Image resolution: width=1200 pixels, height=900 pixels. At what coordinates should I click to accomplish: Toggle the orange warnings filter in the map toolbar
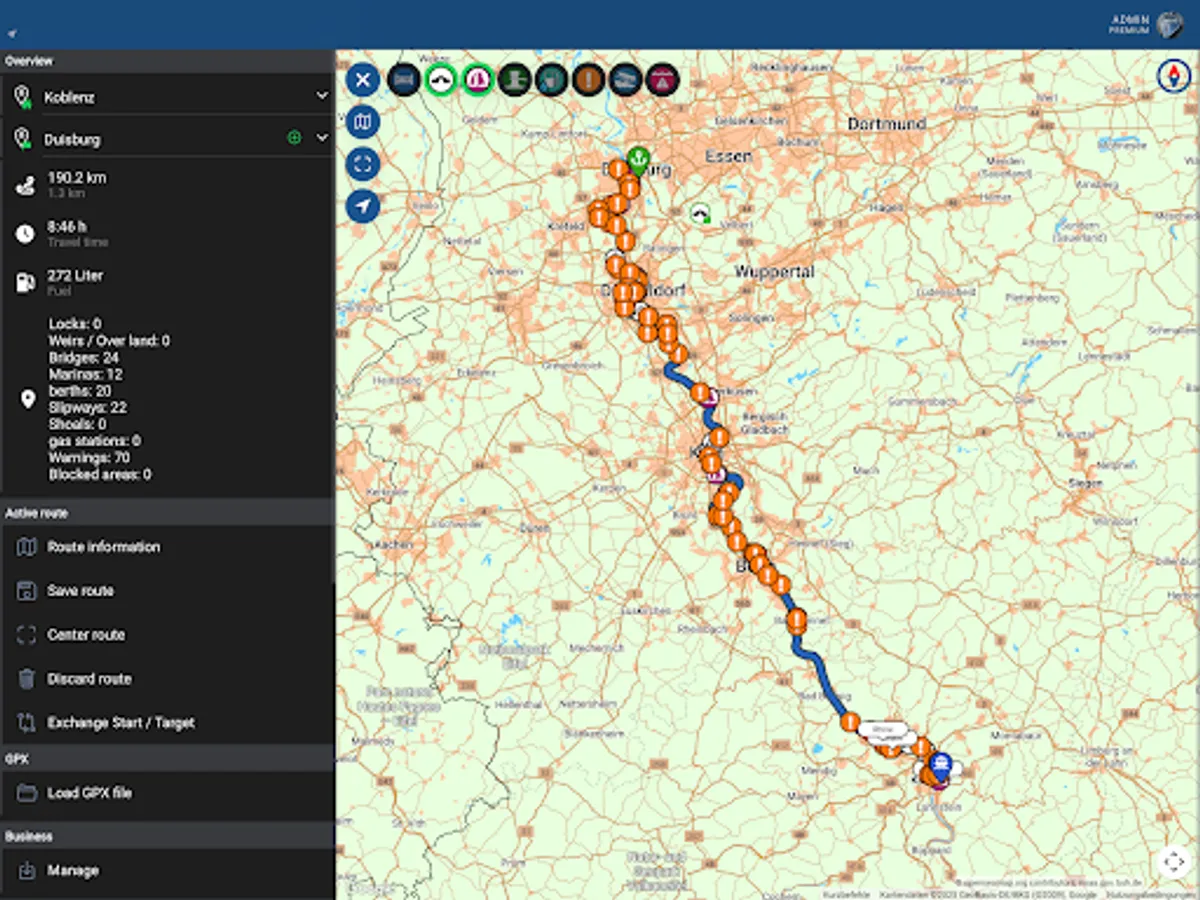(x=588, y=80)
